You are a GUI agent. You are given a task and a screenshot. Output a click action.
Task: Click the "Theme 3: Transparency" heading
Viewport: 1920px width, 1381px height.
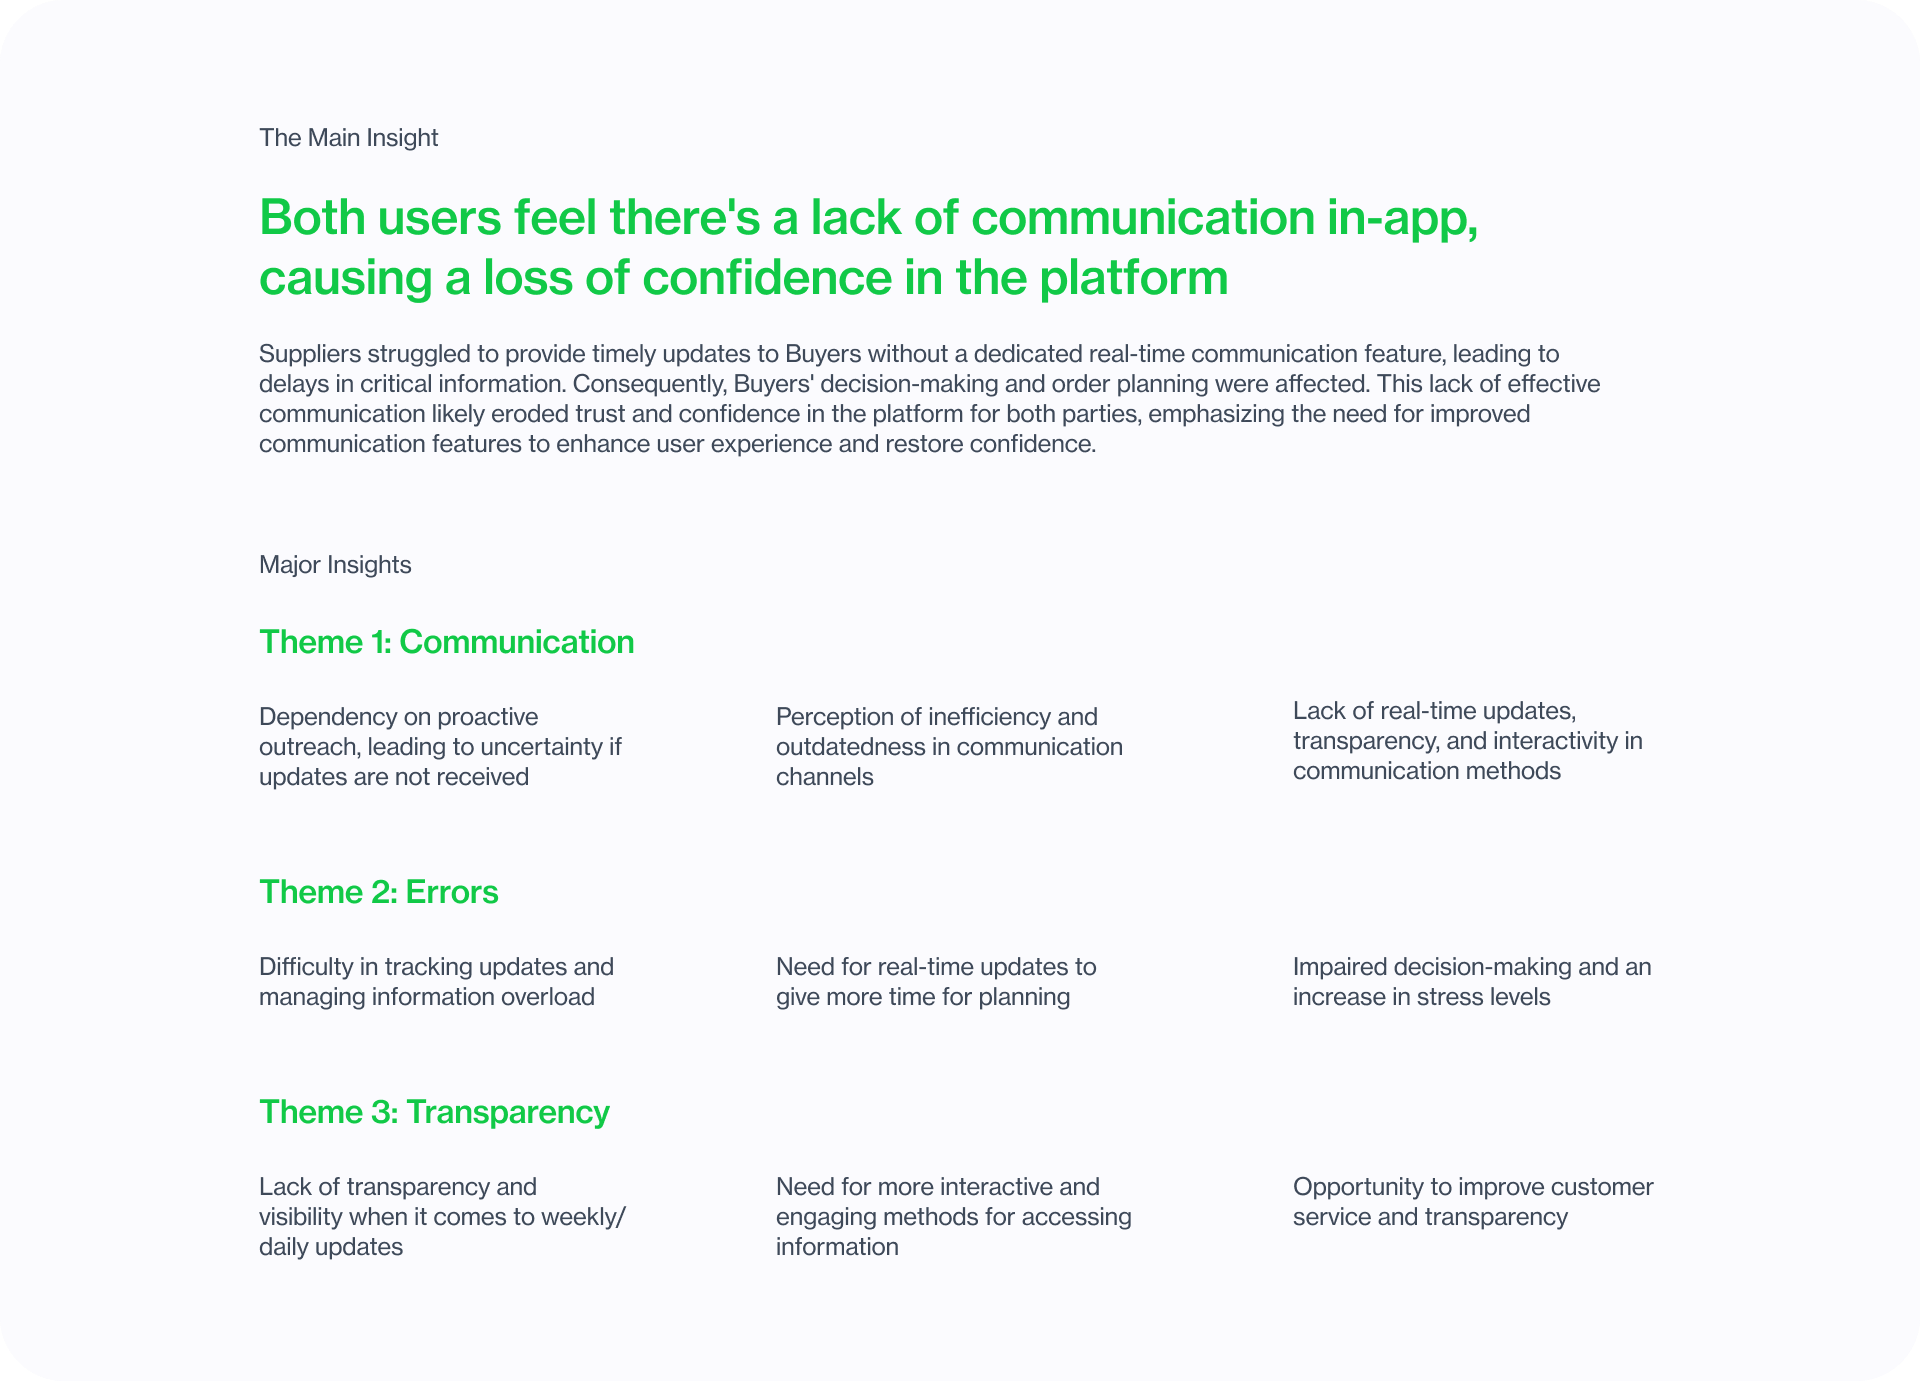pos(434,1112)
